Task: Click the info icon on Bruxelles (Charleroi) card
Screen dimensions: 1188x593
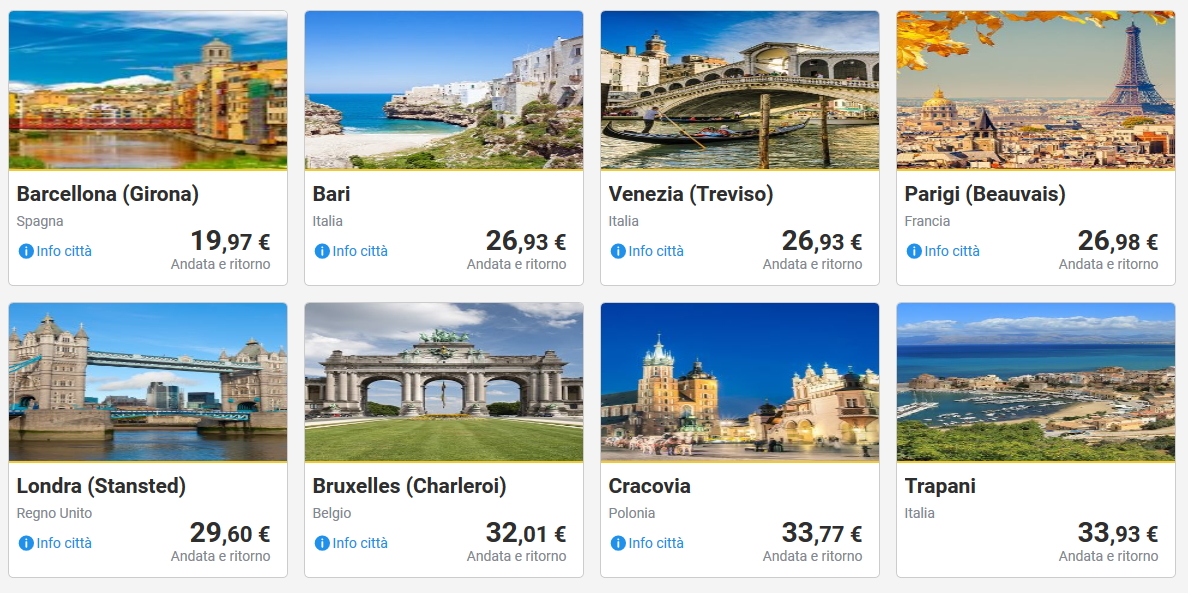Action: click(x=322, y=543)
